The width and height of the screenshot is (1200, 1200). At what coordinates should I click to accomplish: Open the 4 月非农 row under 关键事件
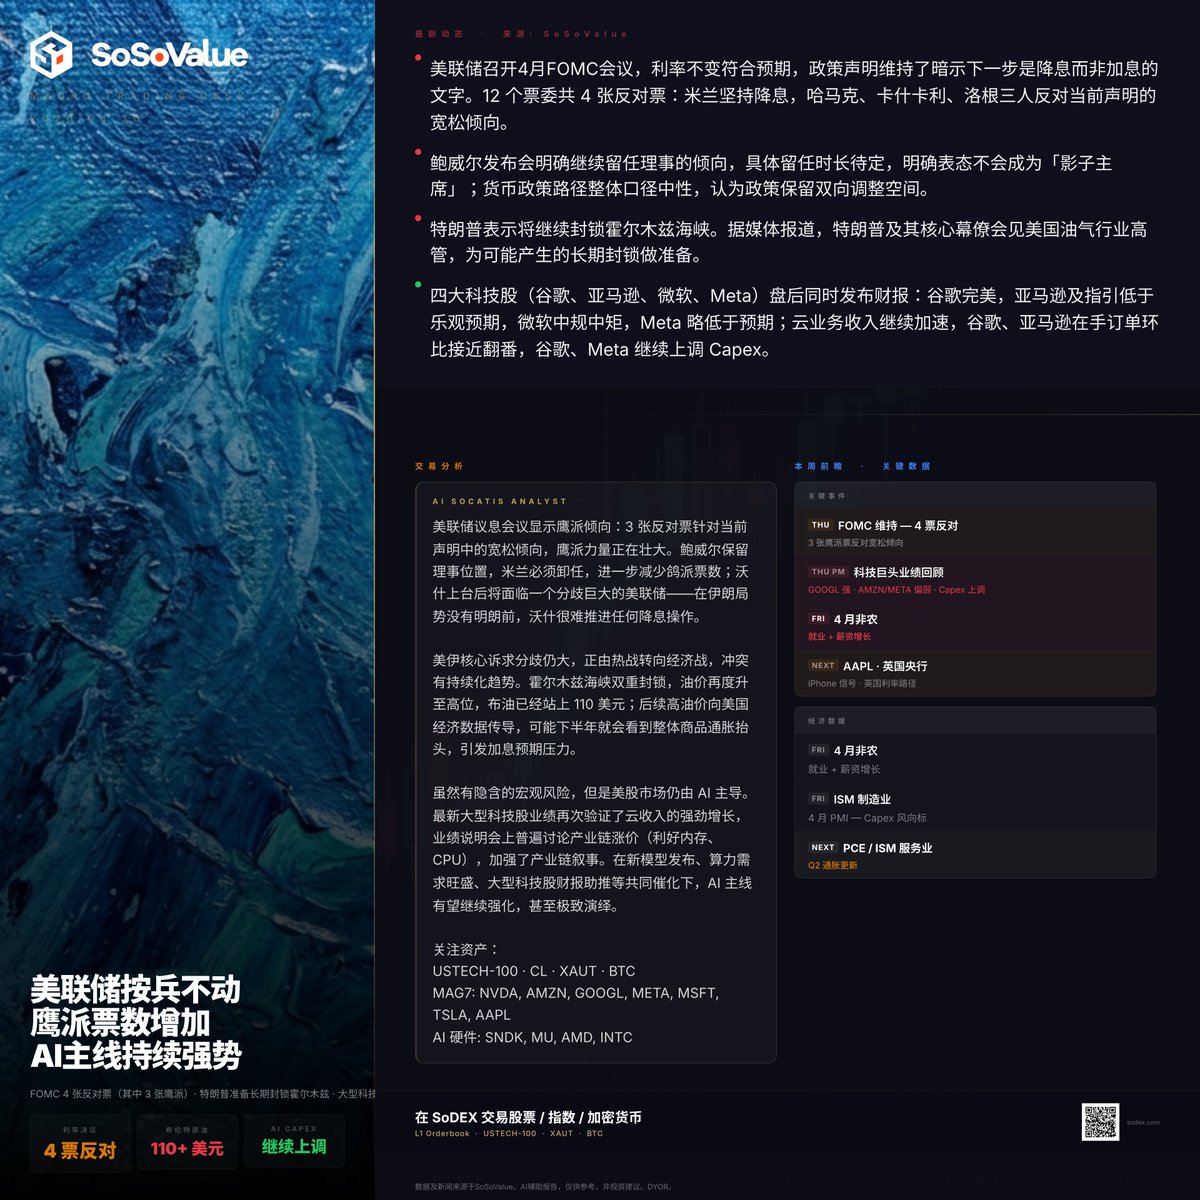pos(975,627)
